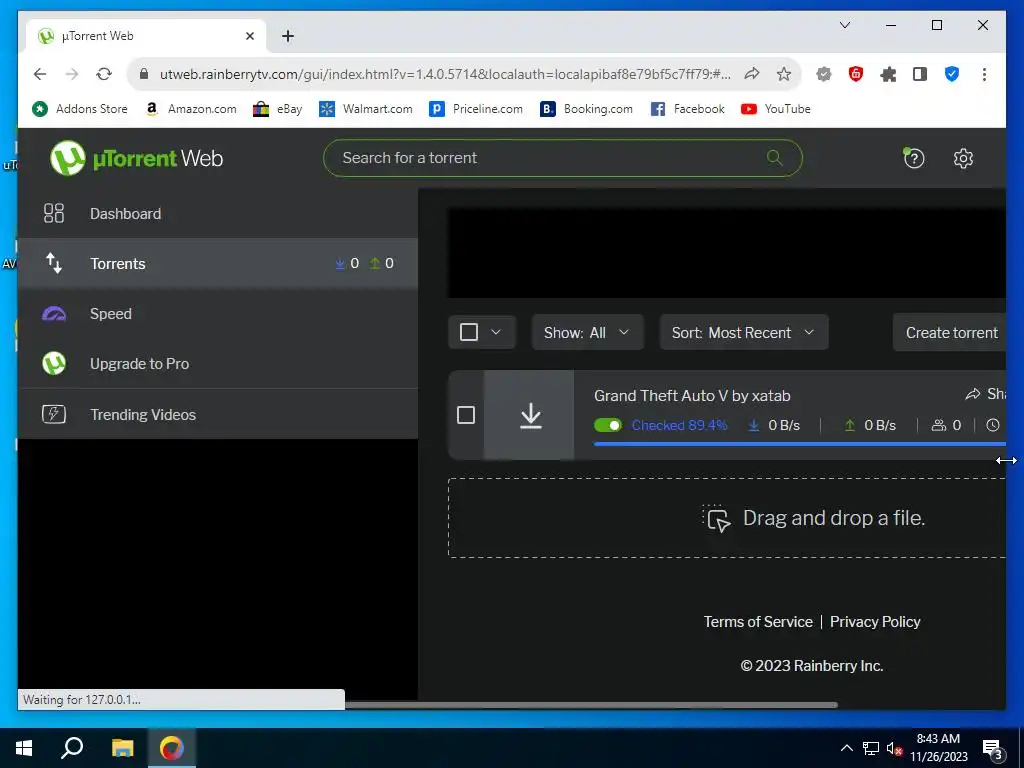Click the Dashboard grid icon

(x=54, y=214)
